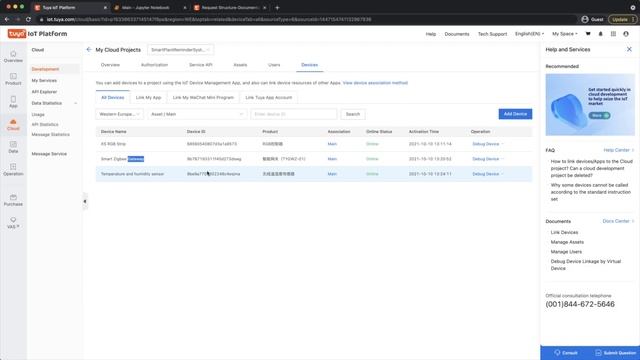640x360 pixels.
Task: Open the notifications bell
Action: 600,34
